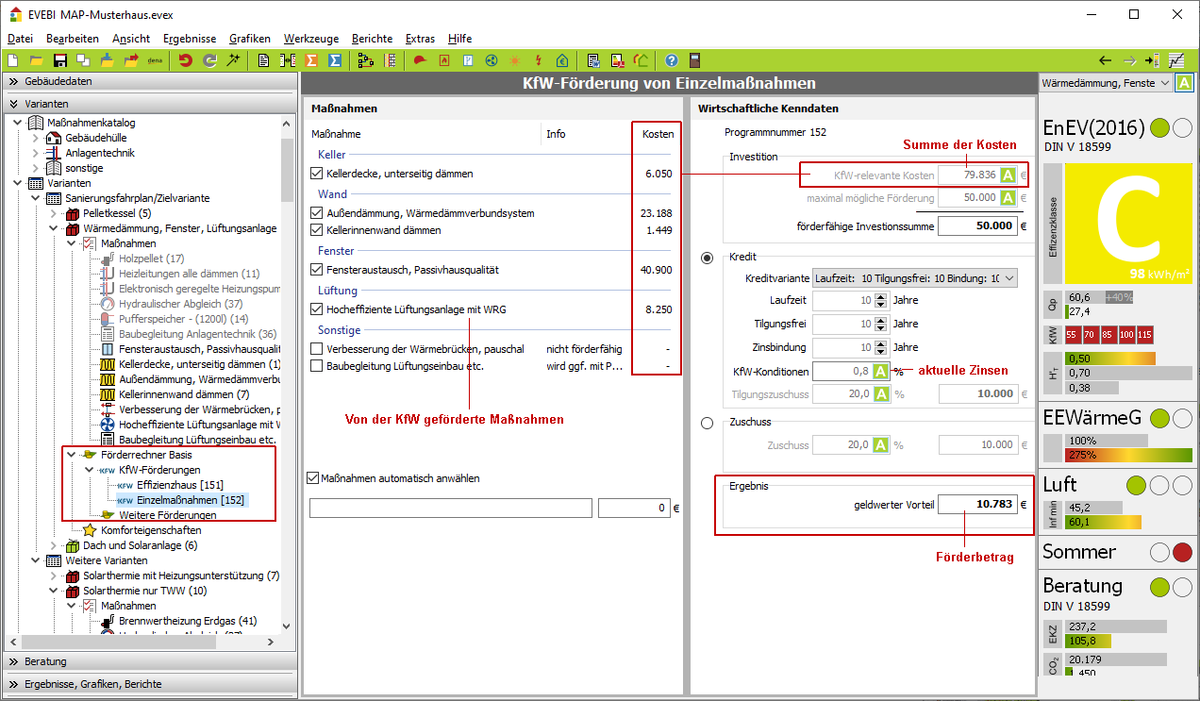
Task: Uncheck Fensteraustausch, Passivhausqualität
Action: [x=317, y=270]
